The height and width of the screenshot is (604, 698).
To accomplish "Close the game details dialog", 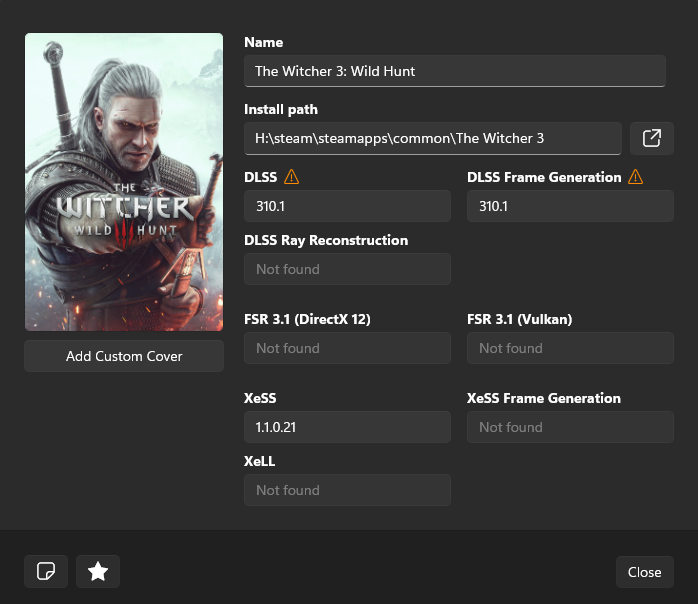I will point(644,572).
